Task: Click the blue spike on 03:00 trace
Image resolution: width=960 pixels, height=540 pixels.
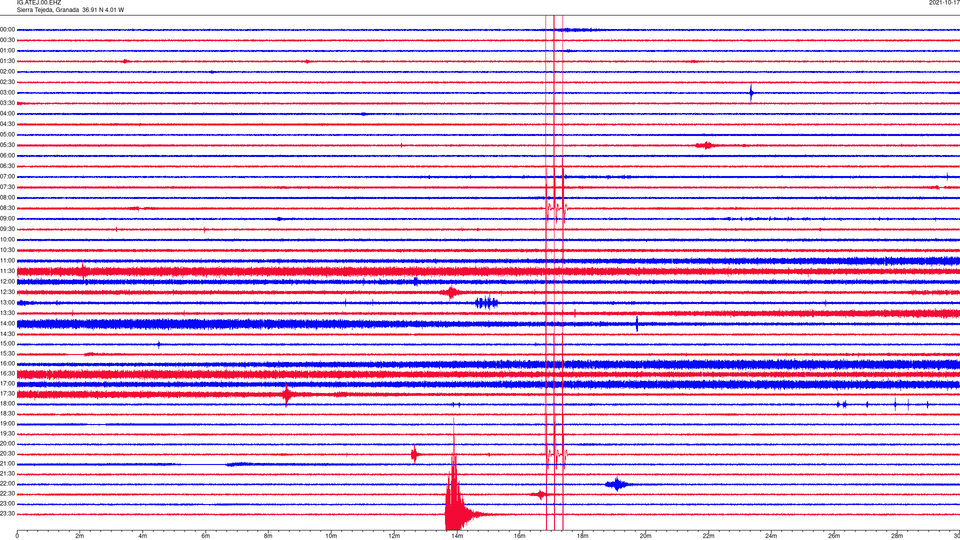Action: [751, 93]
